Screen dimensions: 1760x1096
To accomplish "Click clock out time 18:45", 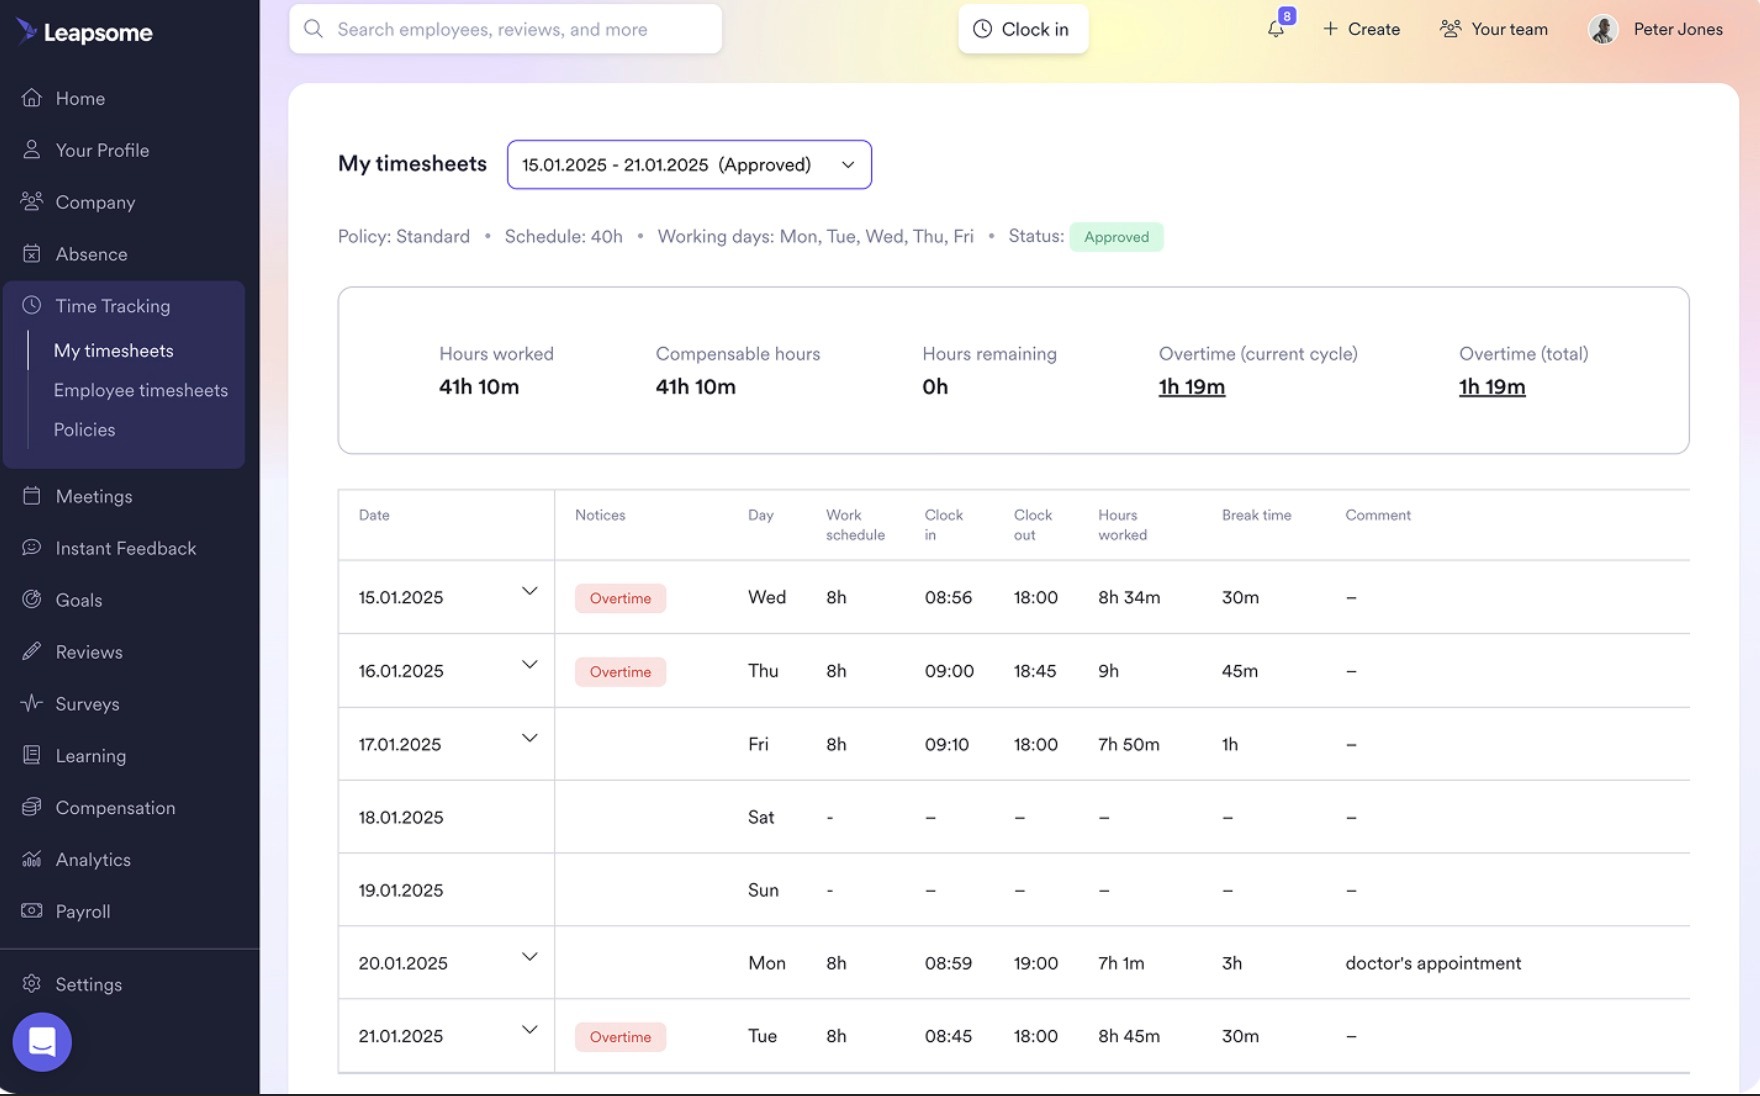I will pyautogui.click(x=1035, y=671).
